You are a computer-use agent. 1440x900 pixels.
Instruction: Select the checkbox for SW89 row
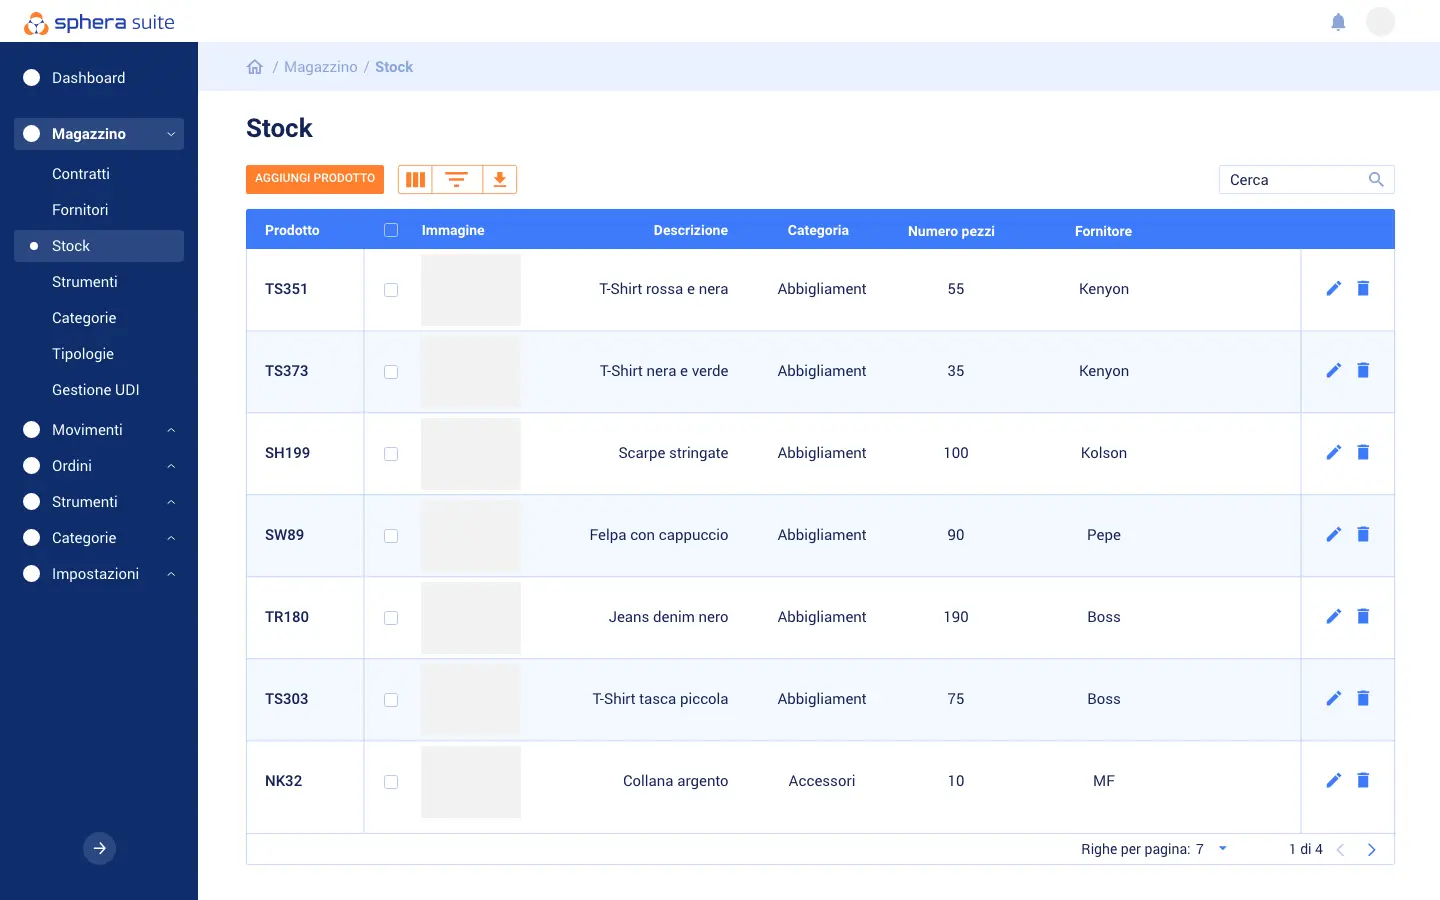tap(391, 536)
